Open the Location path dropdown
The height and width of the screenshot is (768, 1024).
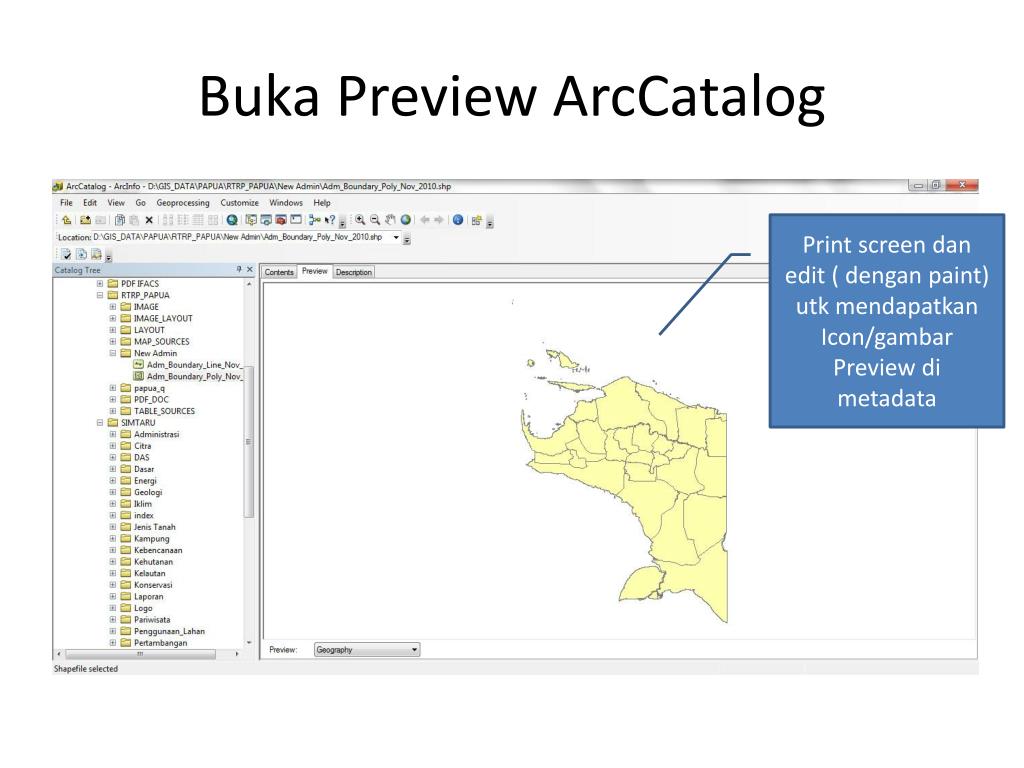[x=396, y=237]
